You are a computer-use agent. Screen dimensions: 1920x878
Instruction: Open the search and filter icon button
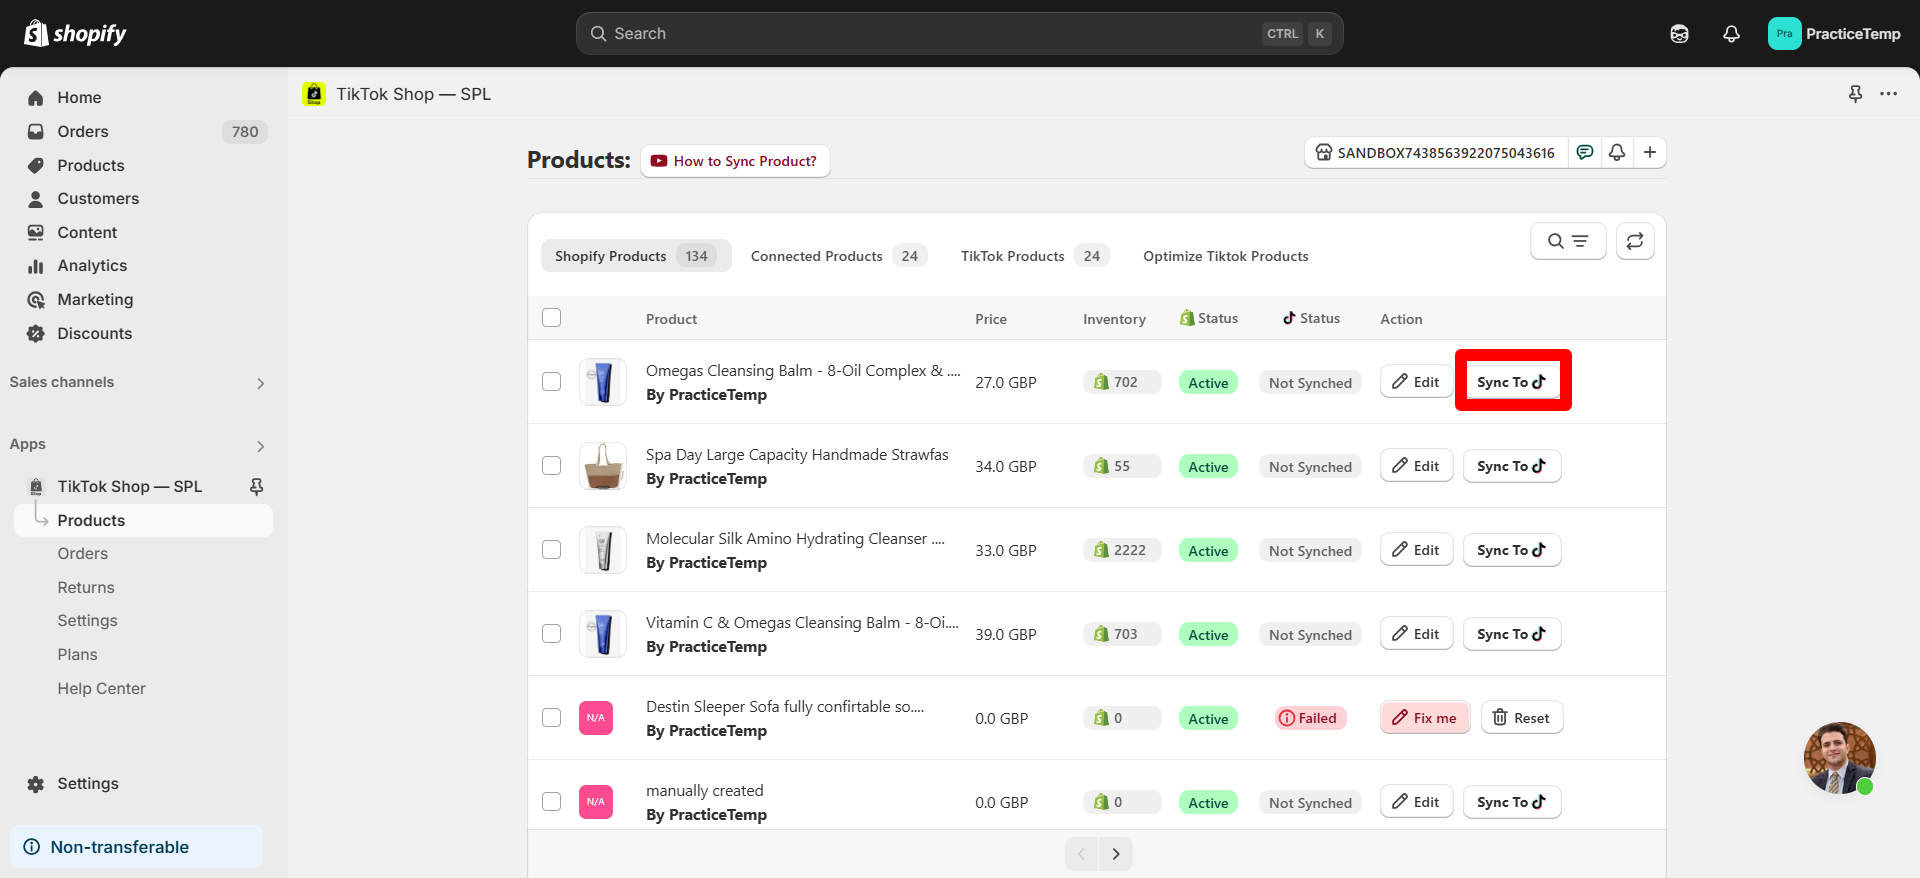1567,241
